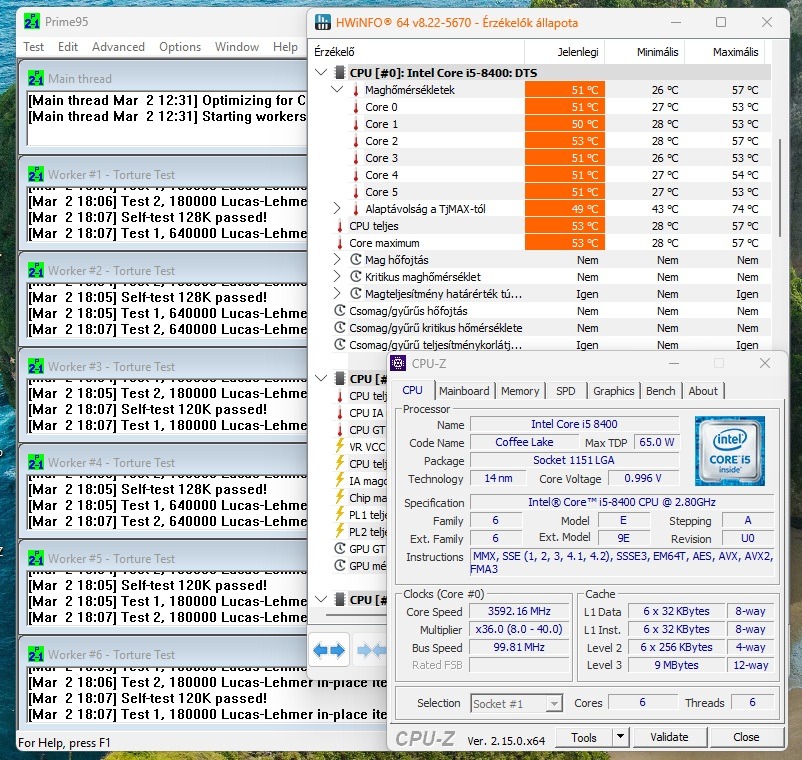Select the Core 4 row in HWiNFO
Image resolution: width=802 pixels, height=760 pixels.
coord(551,175)
